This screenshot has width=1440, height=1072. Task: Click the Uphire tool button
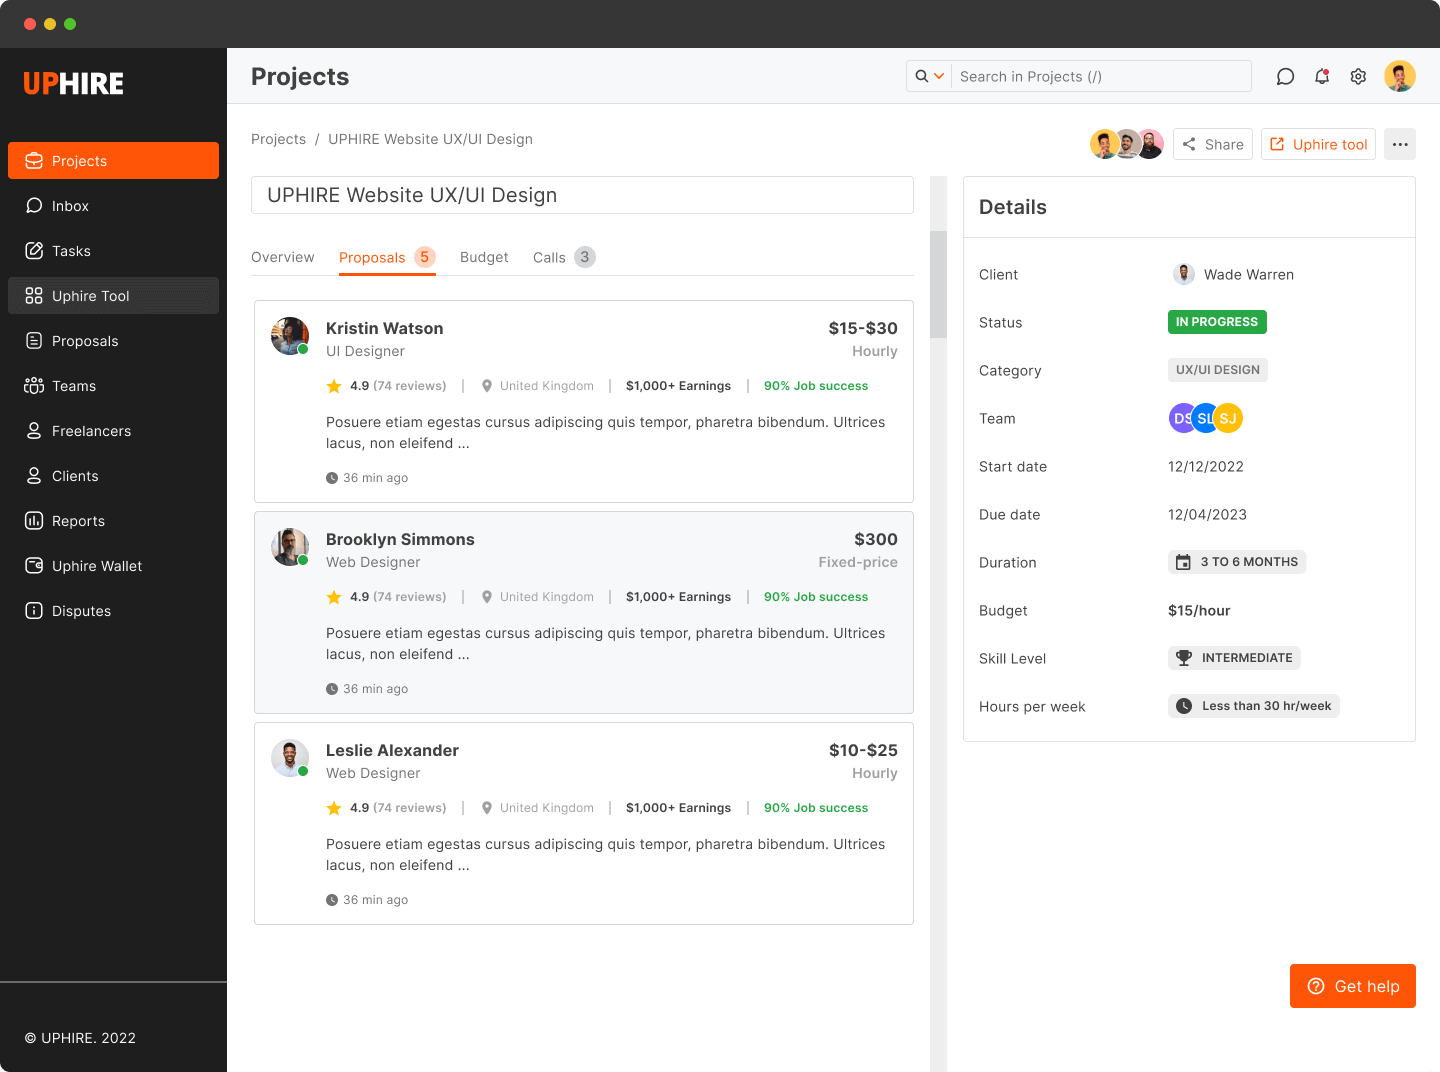[x=1318, y=144]
